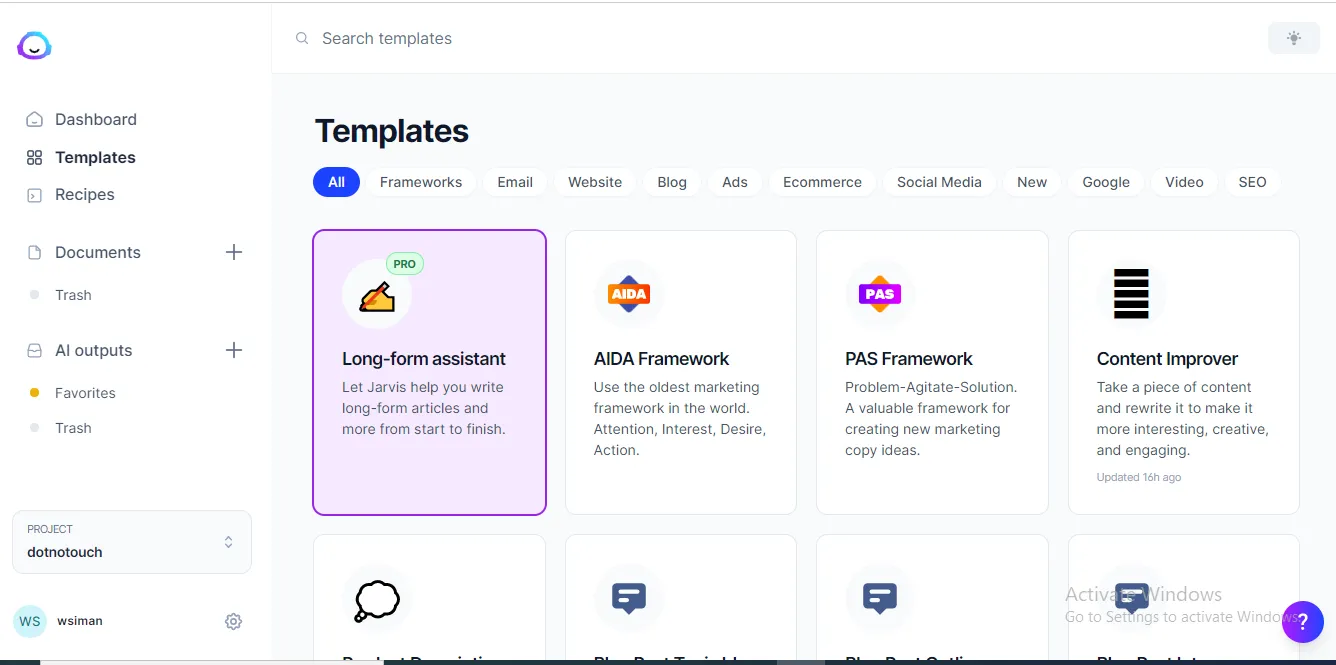1336x665 pixels.
Task: Click the AI outputs inbox icon
Action: point(34,350)
